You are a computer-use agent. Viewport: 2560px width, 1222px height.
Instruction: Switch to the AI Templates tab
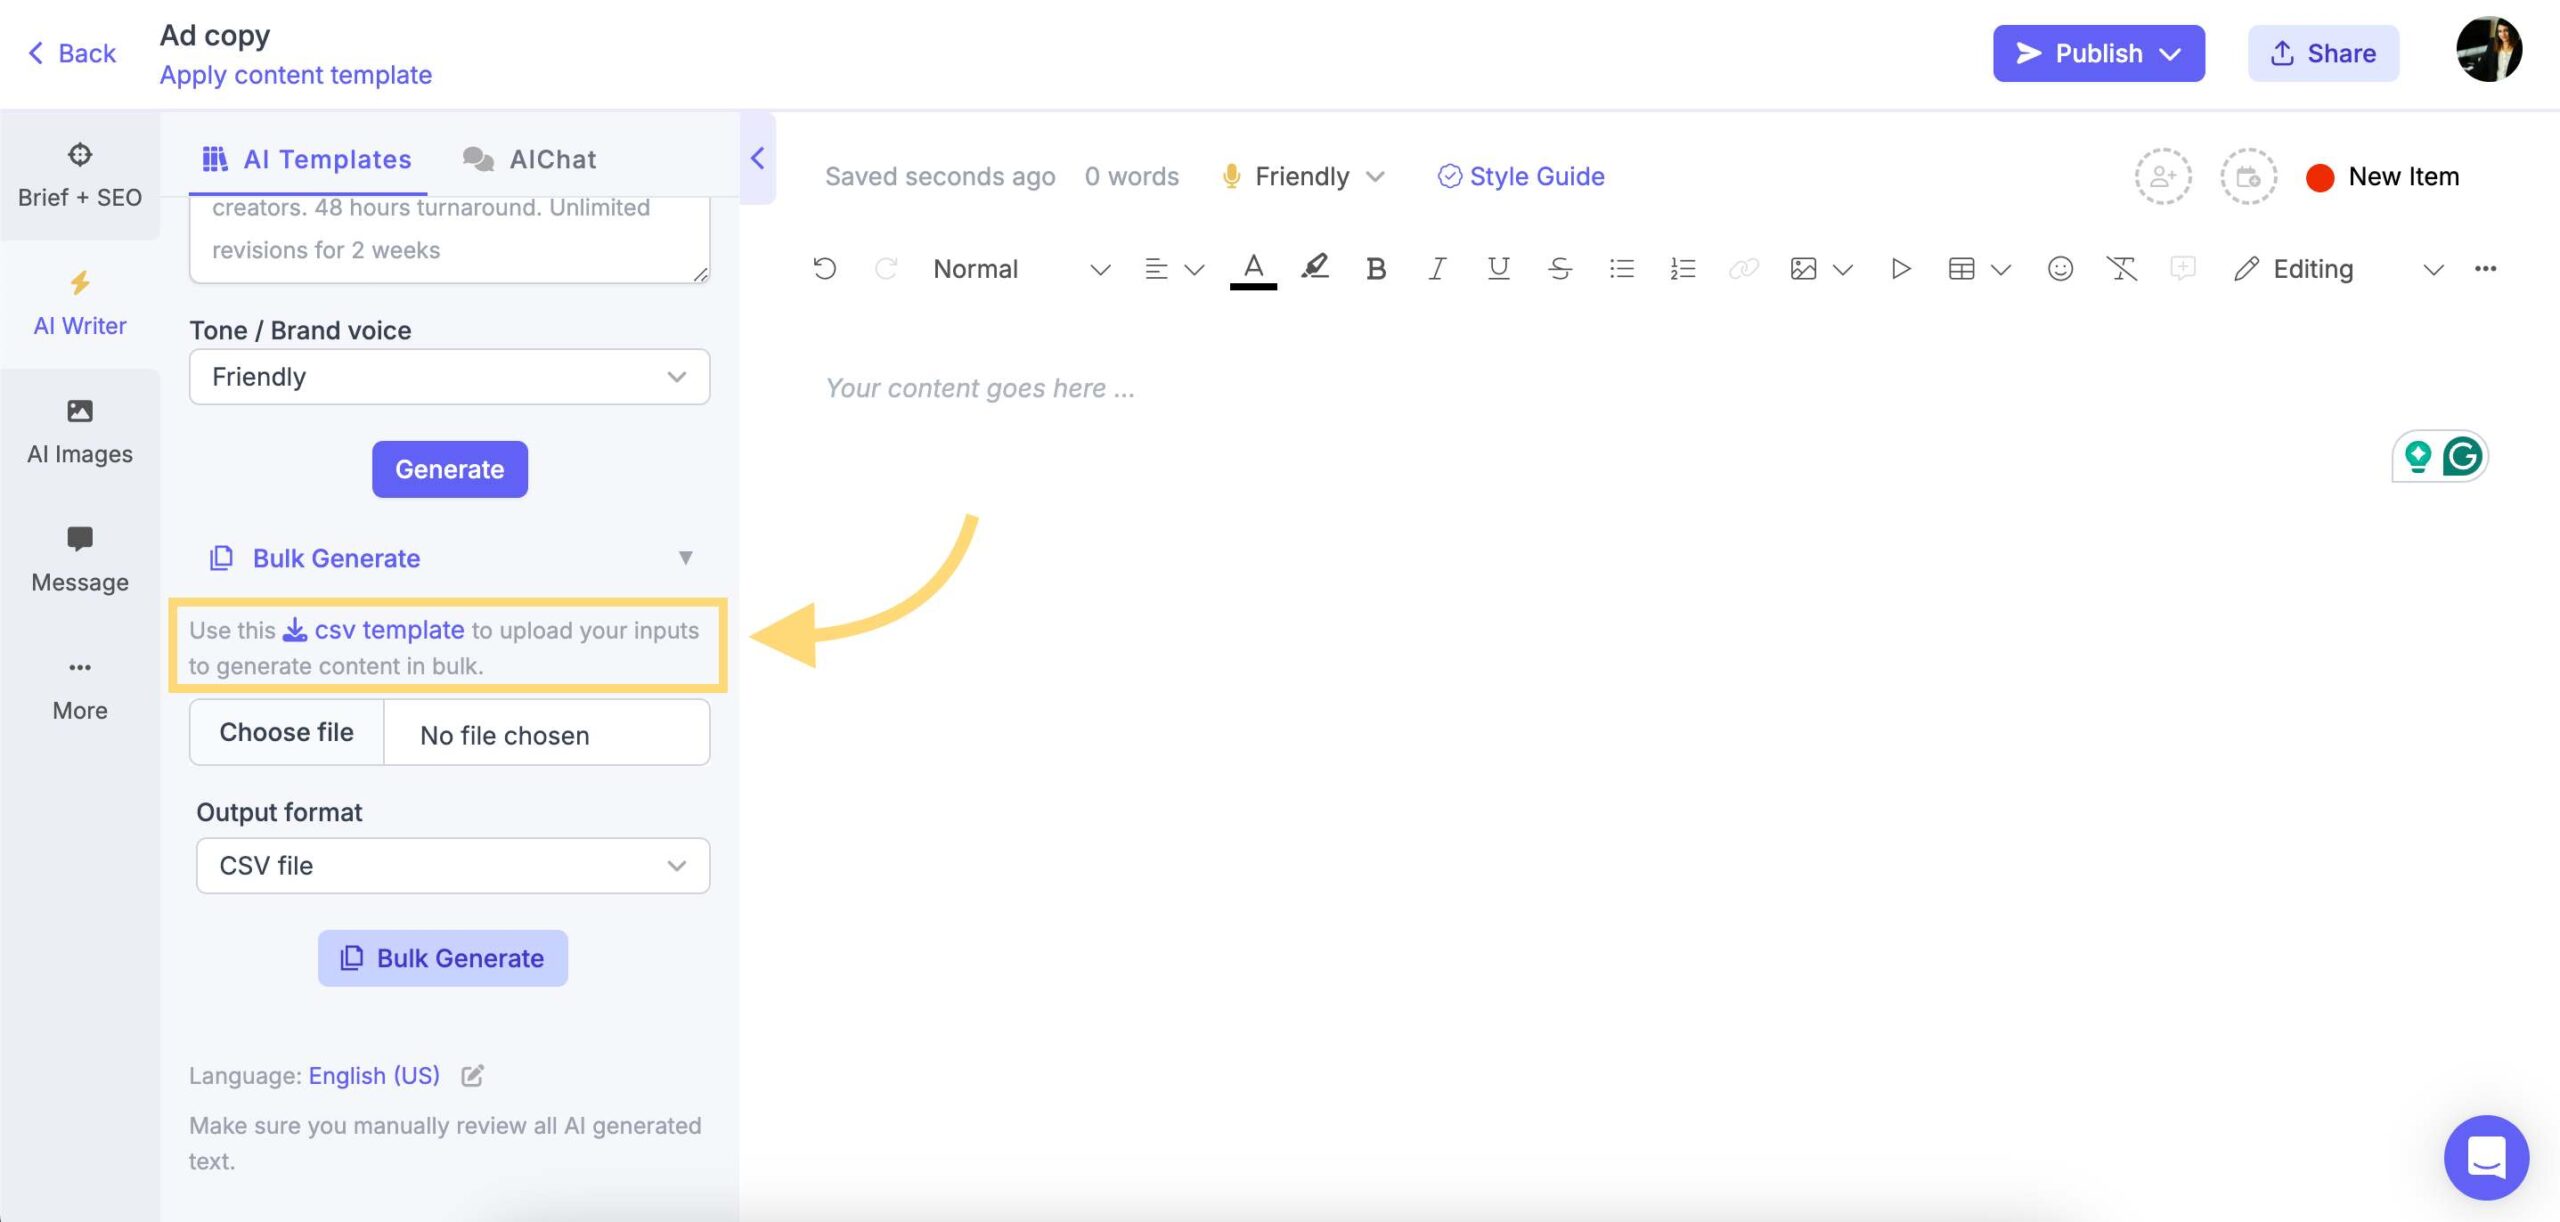(x=307, y=159)
